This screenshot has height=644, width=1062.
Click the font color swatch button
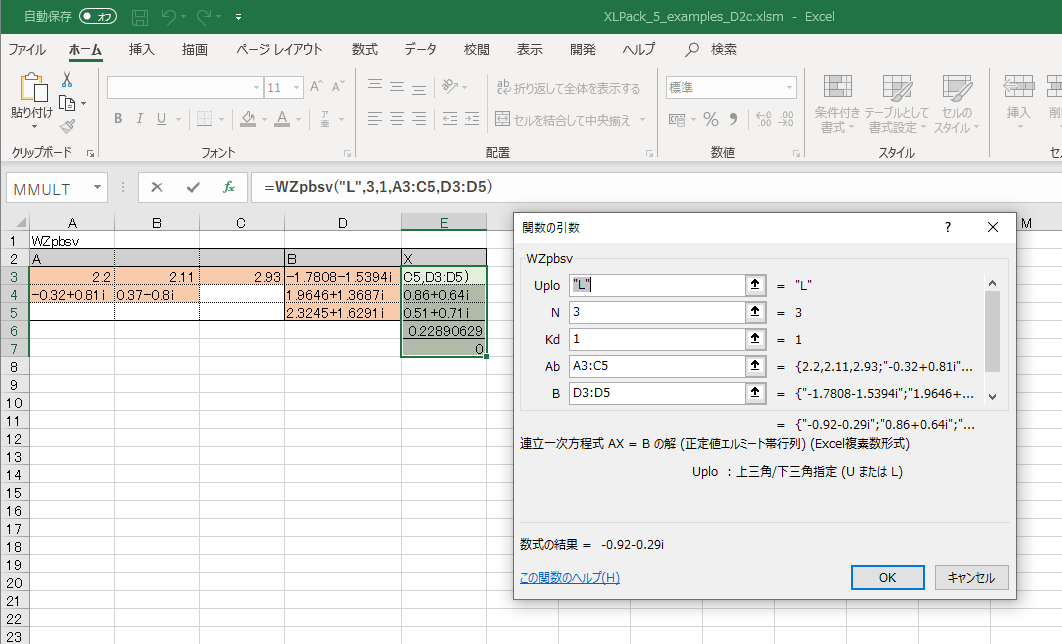coord(282,119)
